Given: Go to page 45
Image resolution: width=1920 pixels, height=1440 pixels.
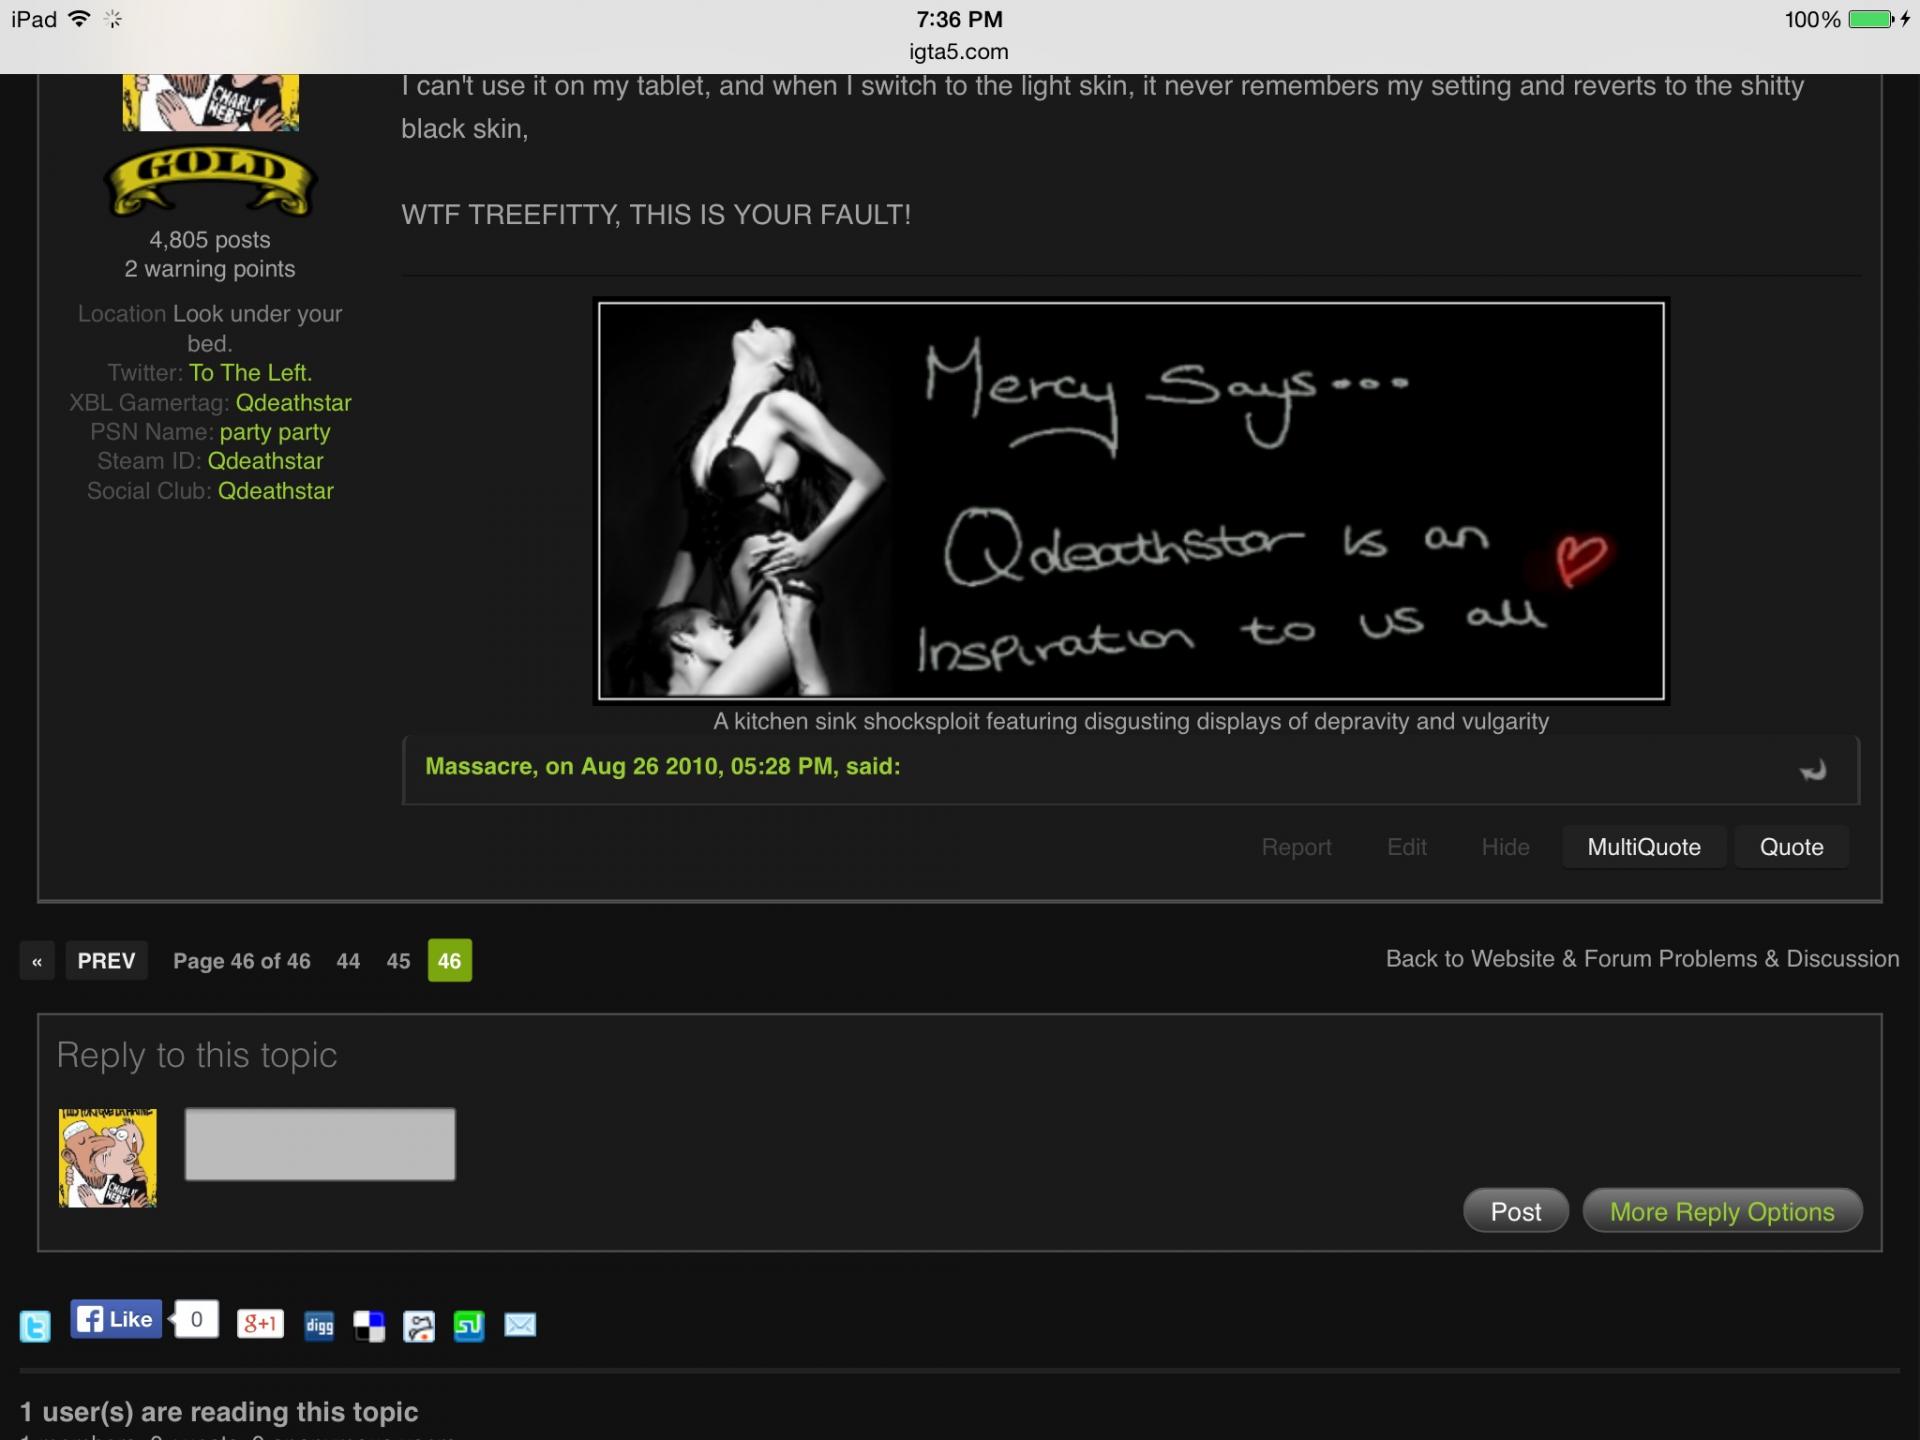Looking at the screenshot, I should click(398, 961).
